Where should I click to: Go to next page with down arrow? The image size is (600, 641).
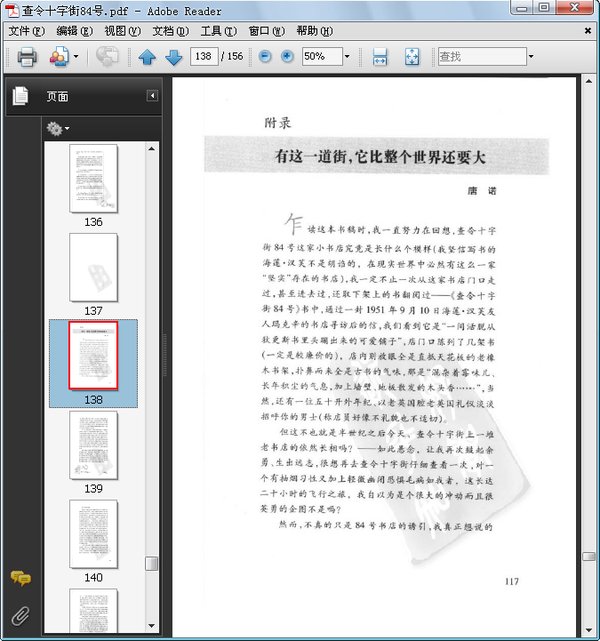tap(172, 57)
